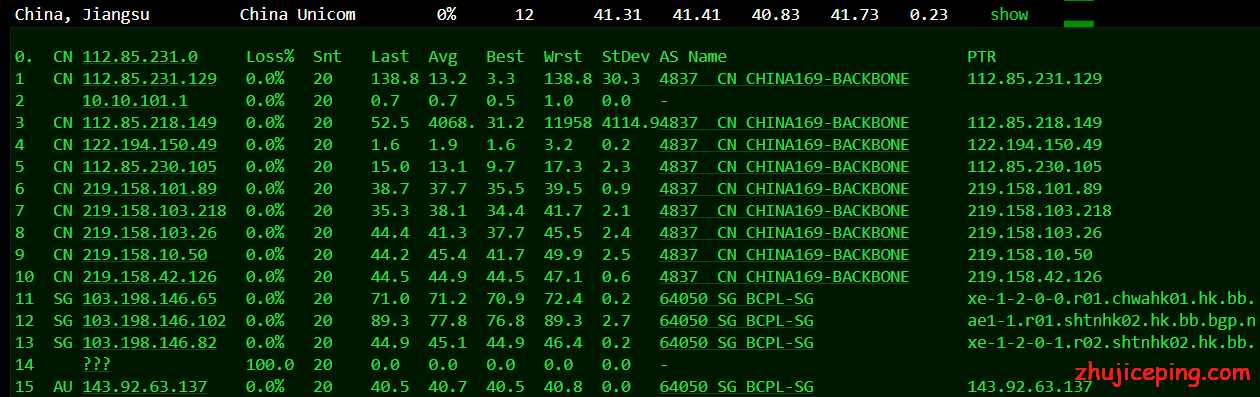This screenshot has height=397, width=1260.
Task: Click the "Last" column header
Action: (x=390, y=57)
